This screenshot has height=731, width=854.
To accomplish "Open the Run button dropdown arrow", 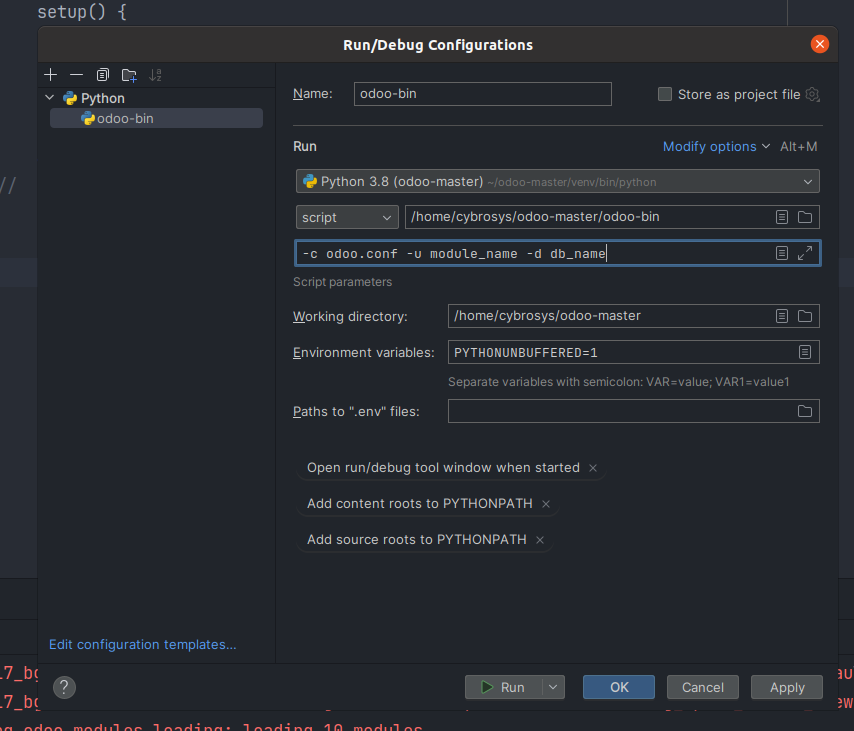I will coord(553,687).
